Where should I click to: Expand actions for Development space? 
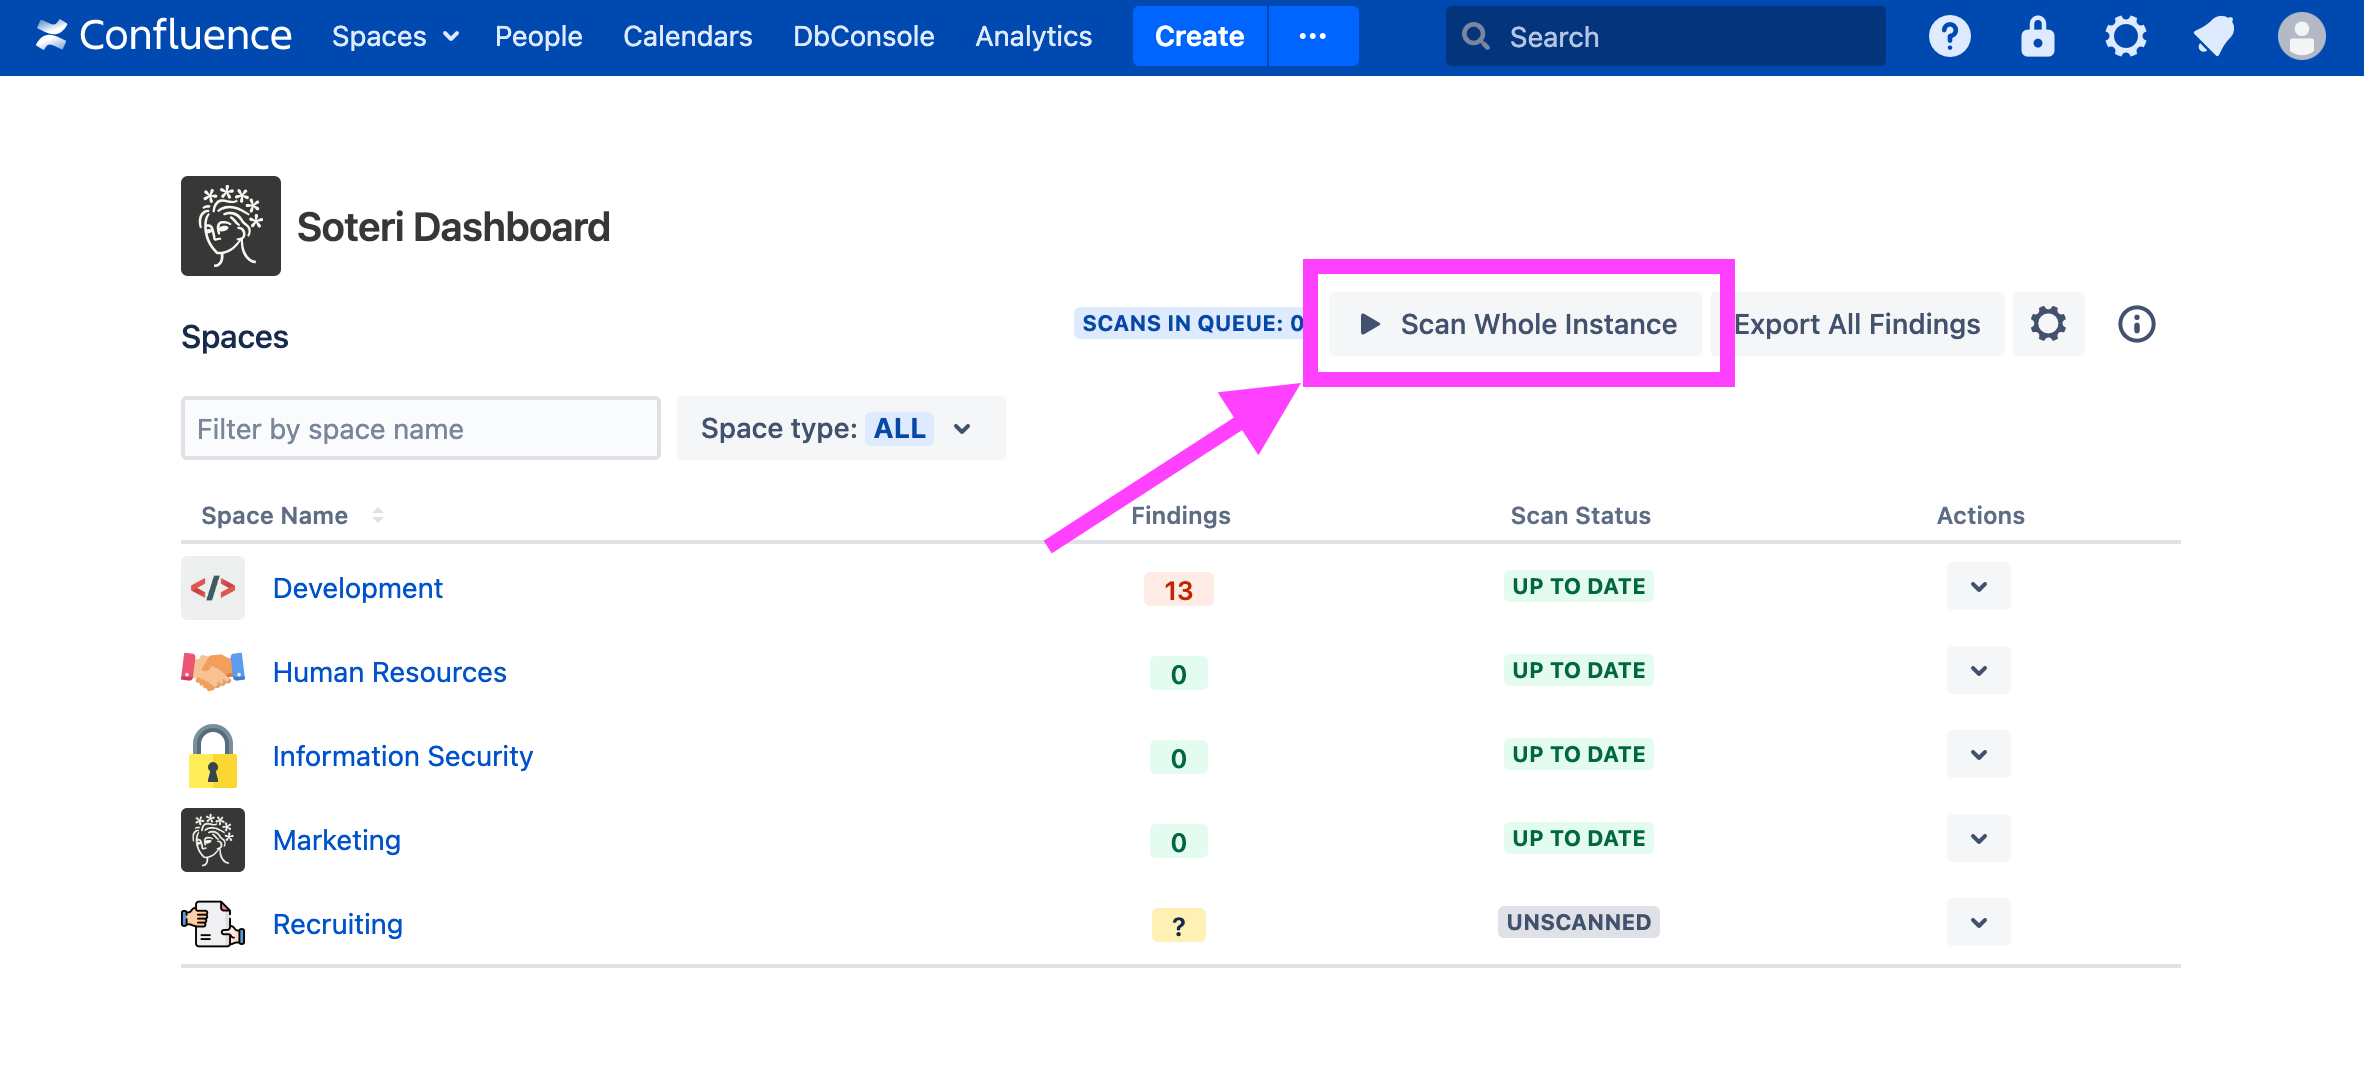click(x=1978, y=587)
